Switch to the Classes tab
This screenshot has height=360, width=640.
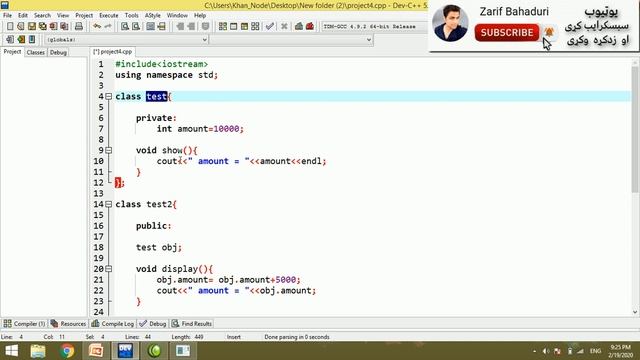36,52
